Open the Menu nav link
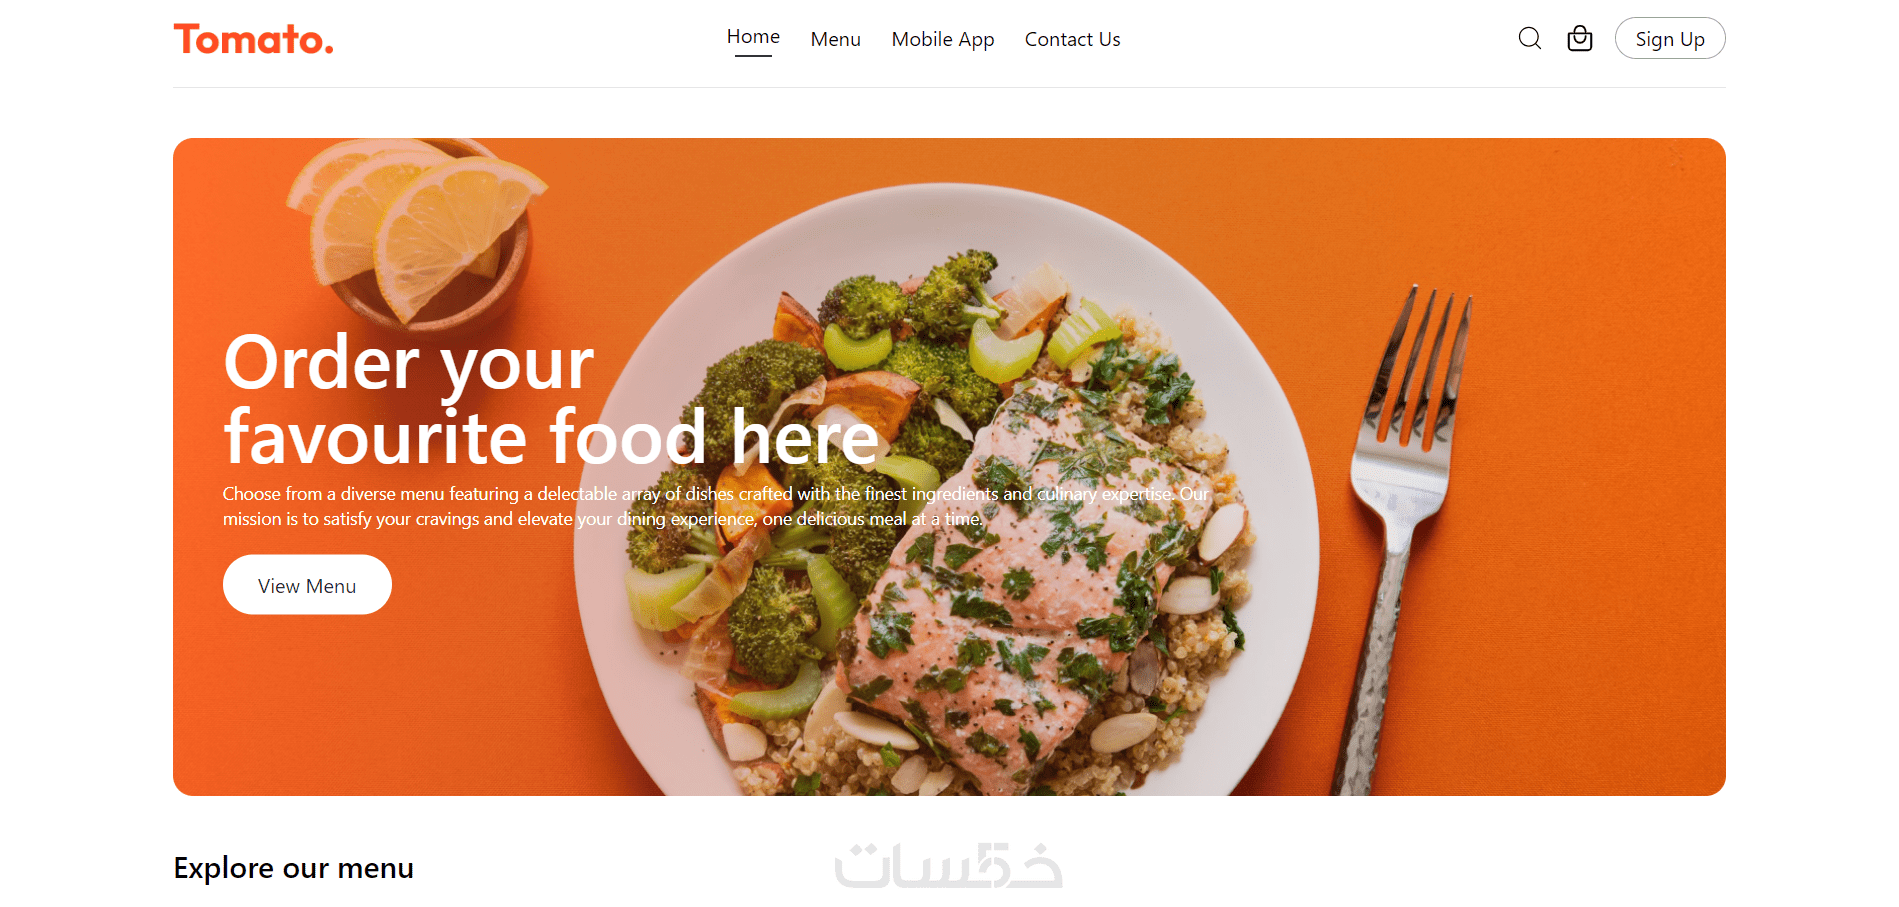Image resolution: width=1899 pixels, height=907 pixels. (x=835, y=39)
